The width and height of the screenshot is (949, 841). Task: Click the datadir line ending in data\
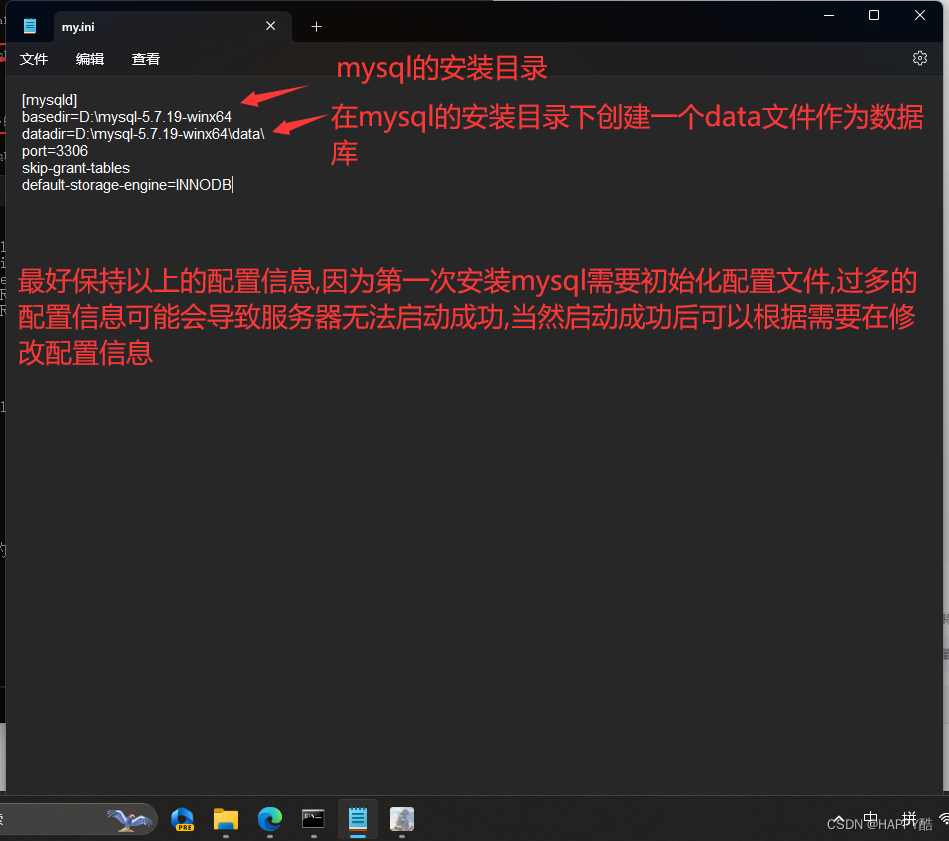pyautogui.click(x=143, y=134)
